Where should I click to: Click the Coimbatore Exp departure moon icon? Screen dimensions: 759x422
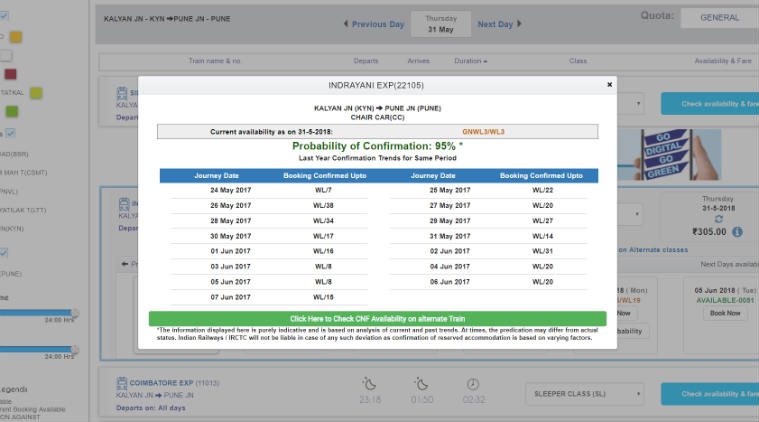369,384
